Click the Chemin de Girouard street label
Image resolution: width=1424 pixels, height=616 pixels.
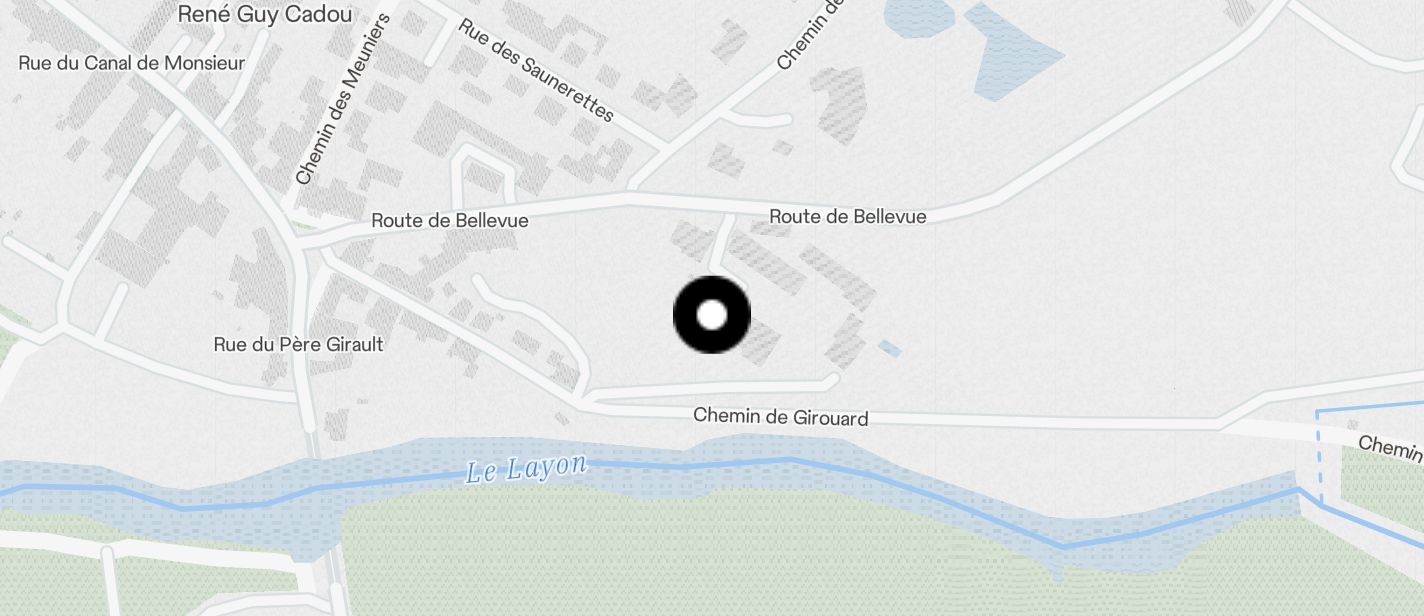click(x=781, y=417)
